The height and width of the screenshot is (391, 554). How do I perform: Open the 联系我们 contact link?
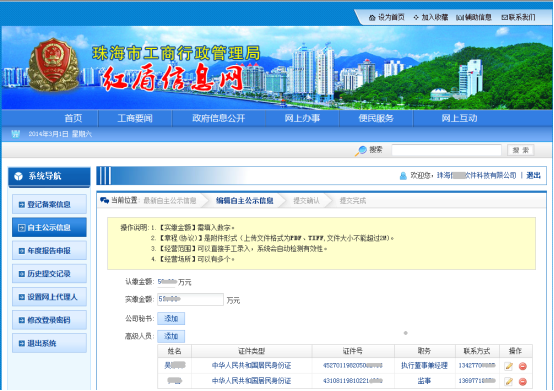(x=518, y=17)
